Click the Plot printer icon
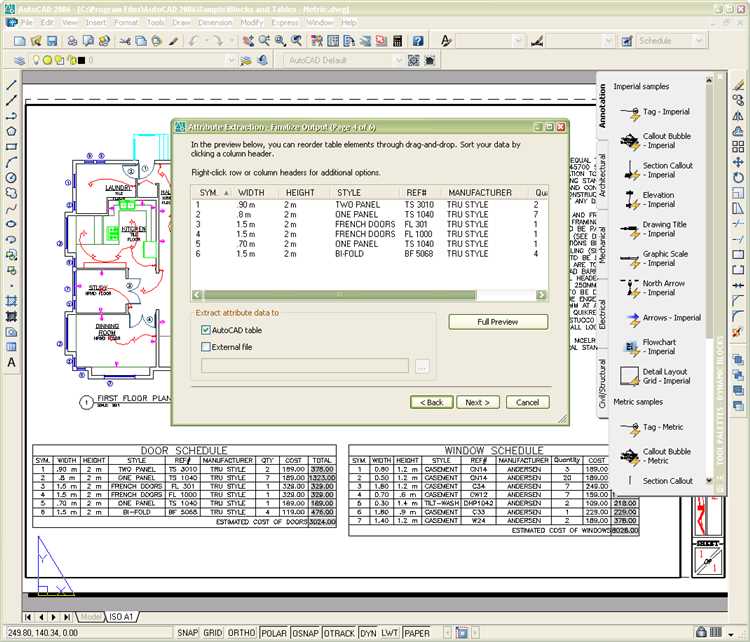The width and height of the screenshot is (750, 642). coord(73,41)
